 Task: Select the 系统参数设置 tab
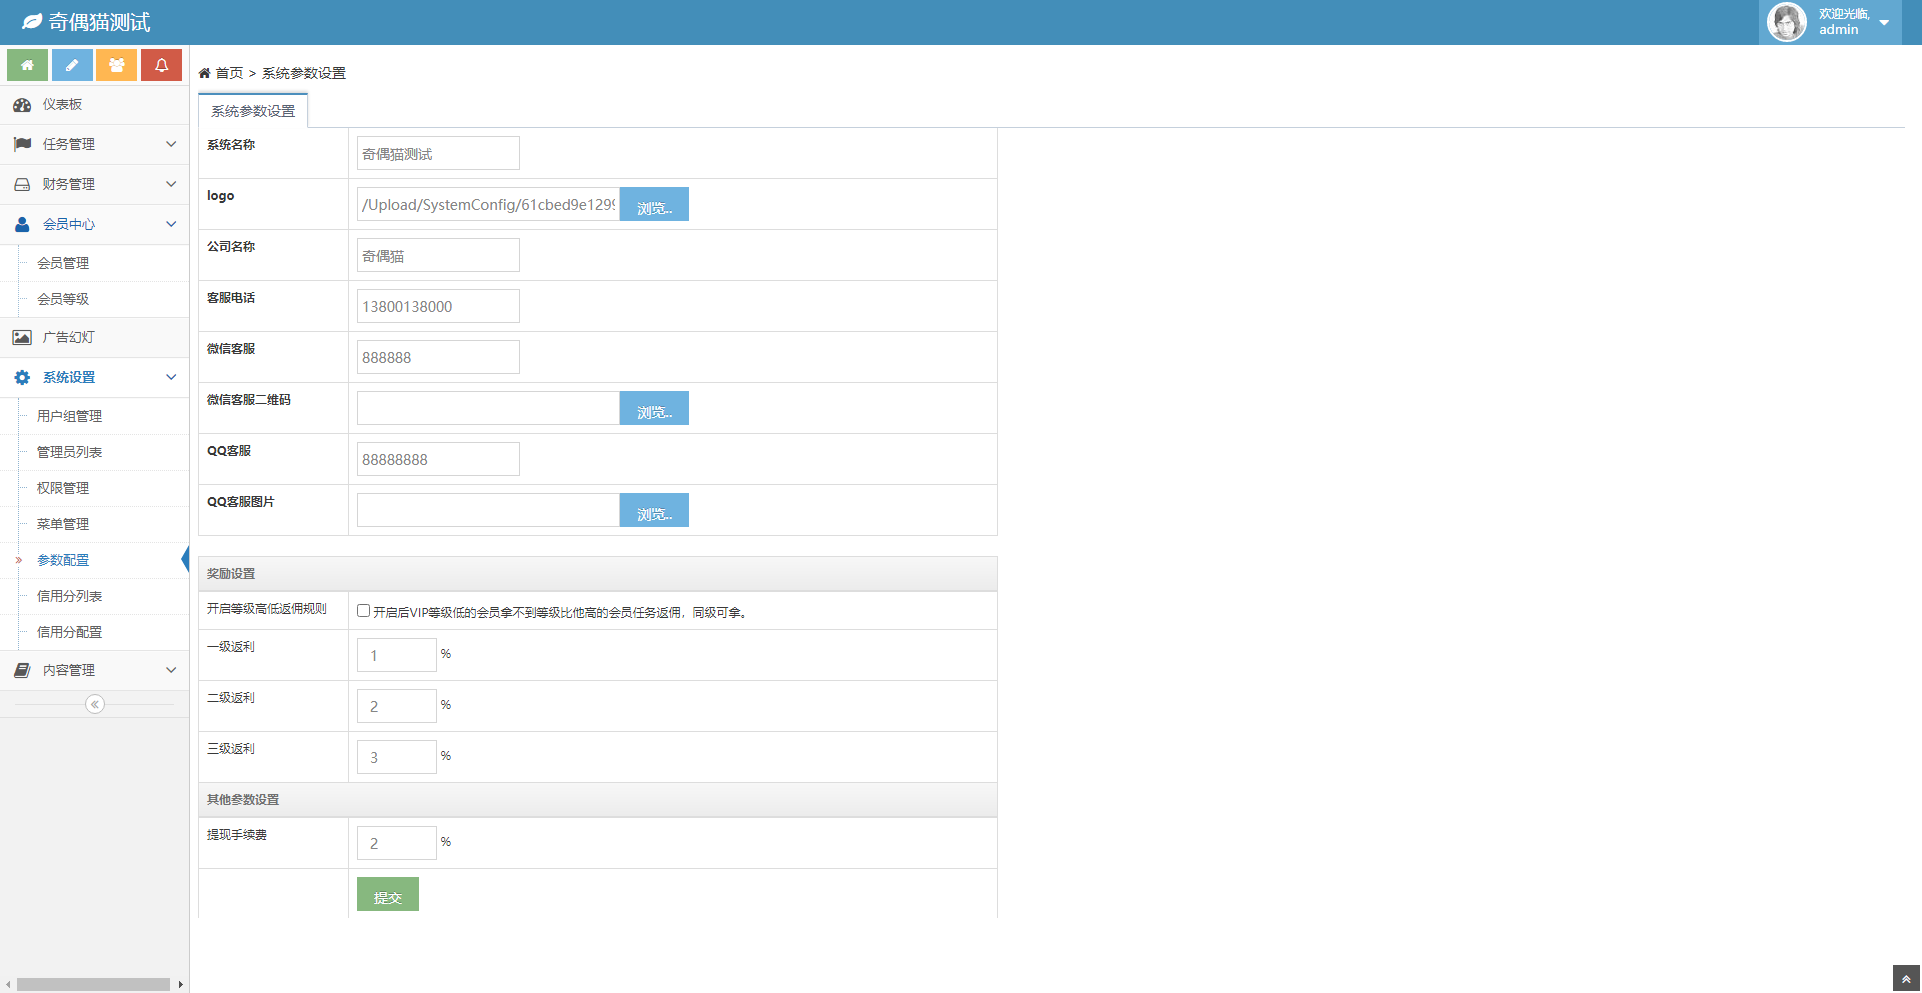(x=253, y=111)
